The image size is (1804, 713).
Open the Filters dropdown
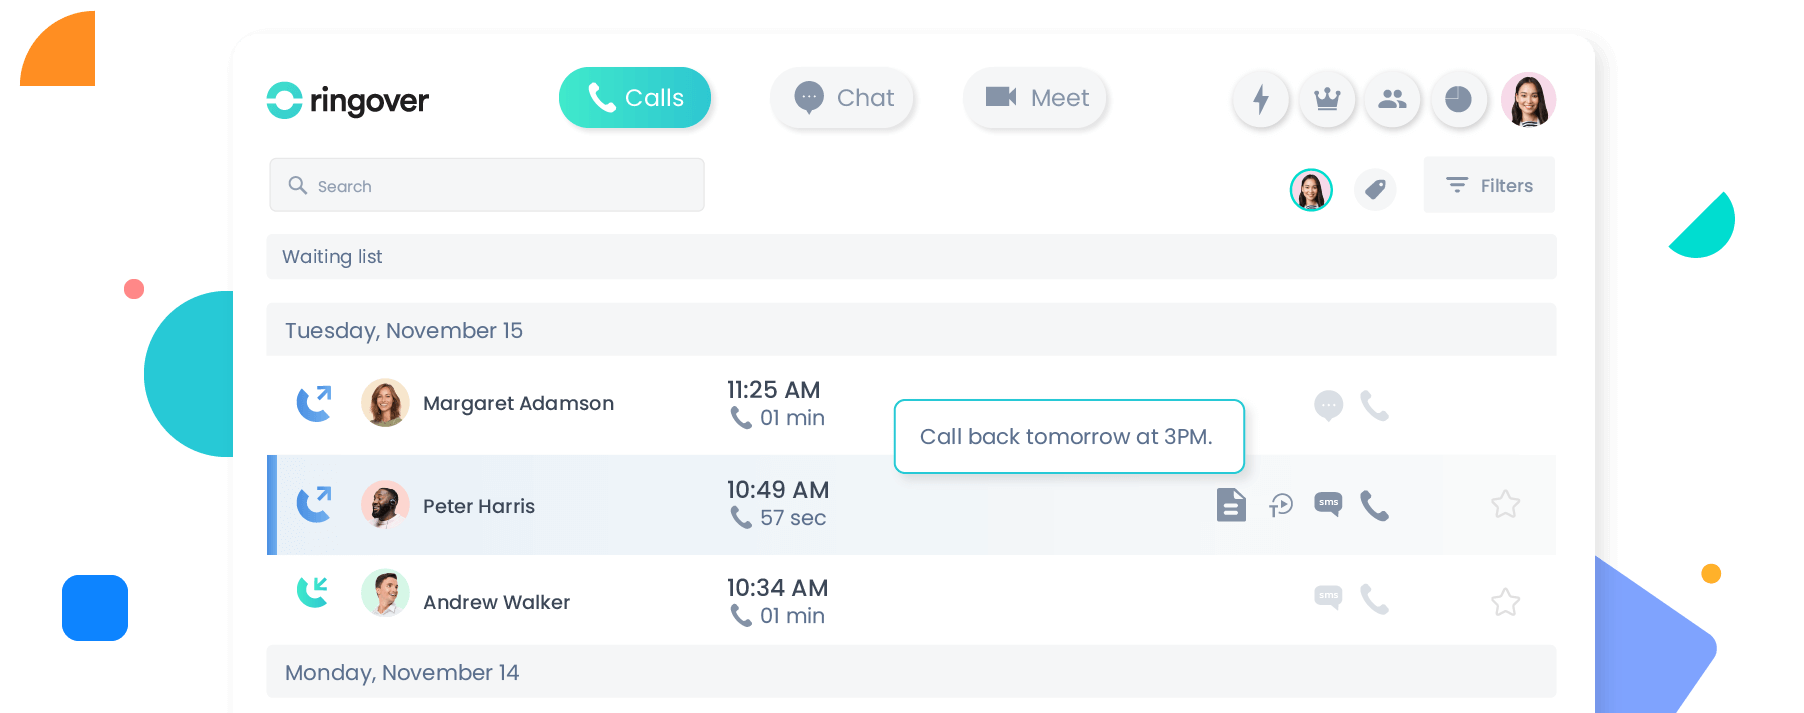click(1489, 185)
